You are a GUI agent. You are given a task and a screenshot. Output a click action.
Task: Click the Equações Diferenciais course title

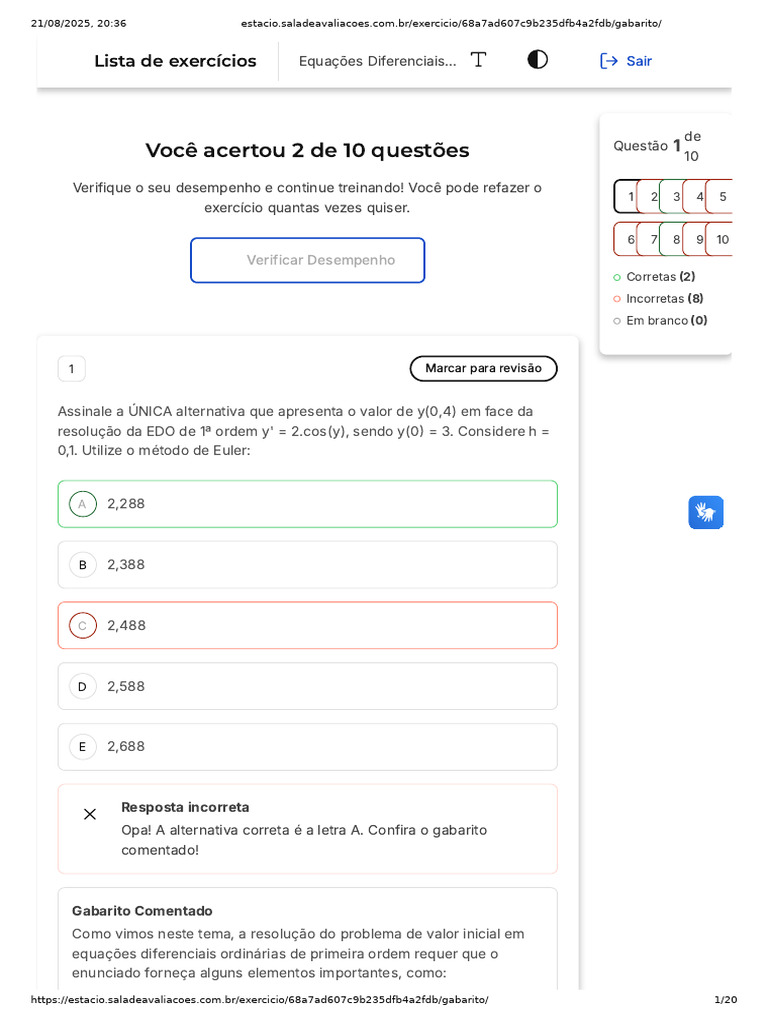tap(377, 61)
